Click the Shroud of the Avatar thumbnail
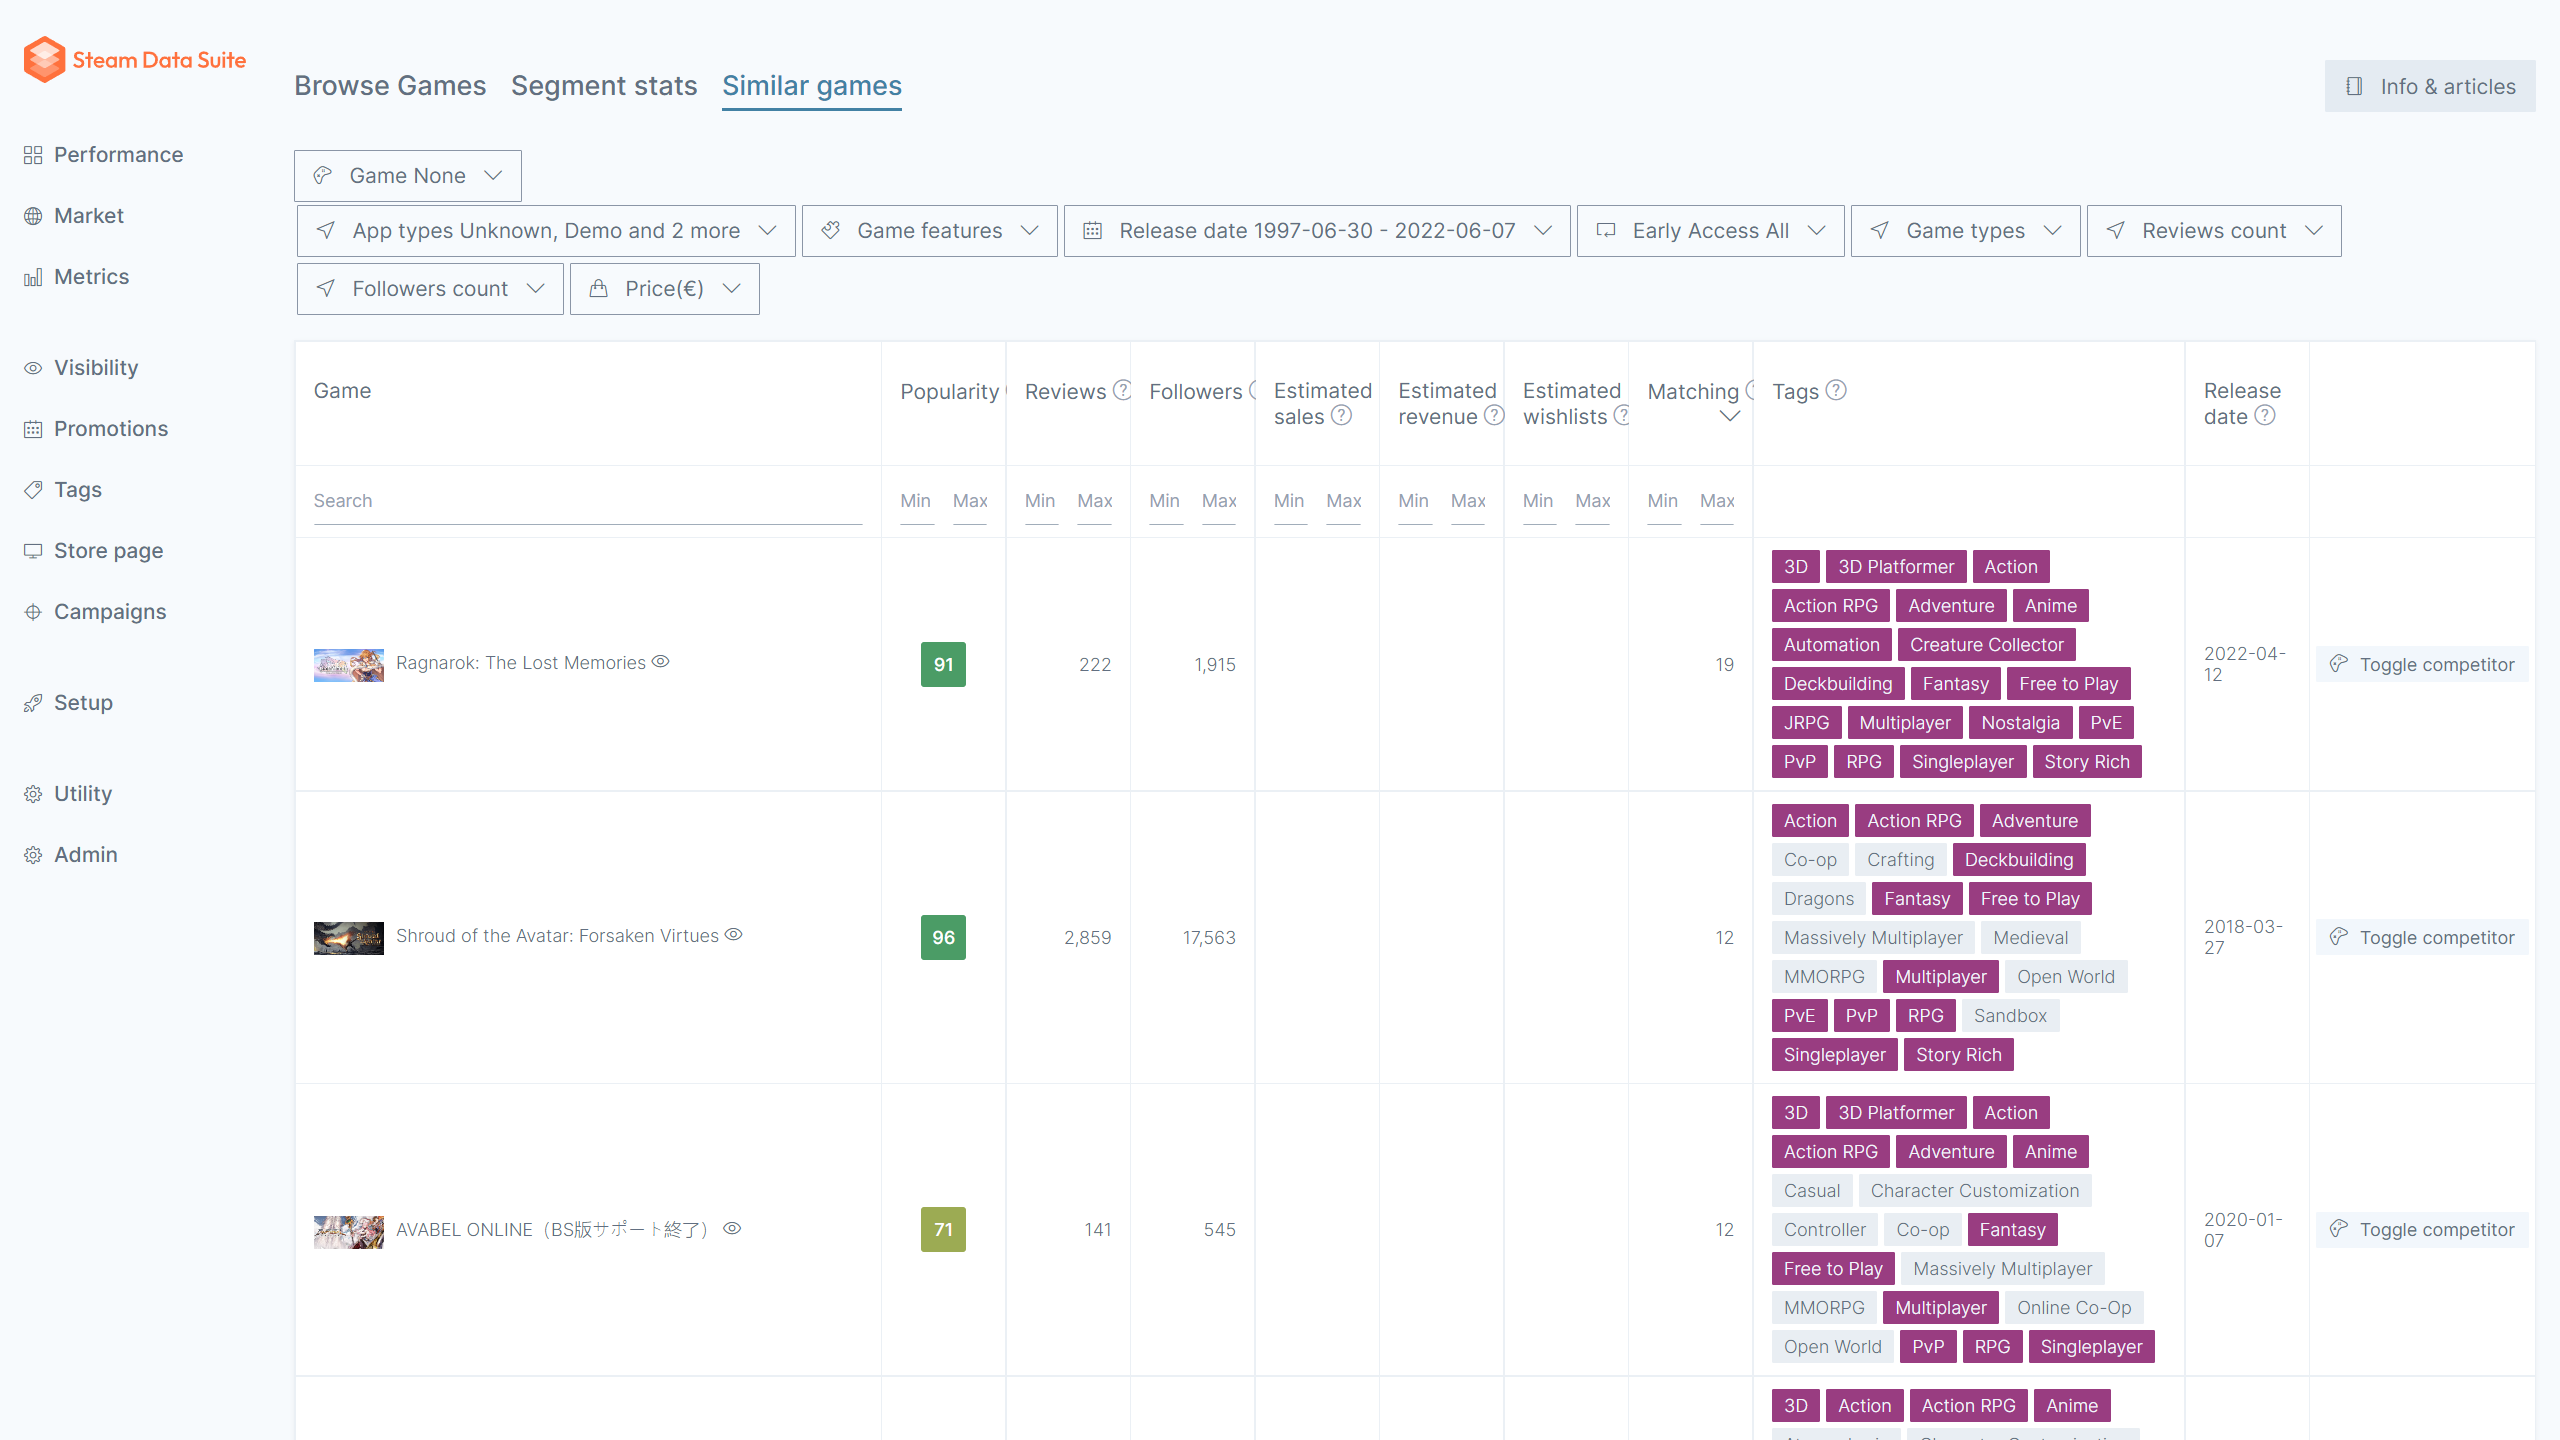 [349, 938]
